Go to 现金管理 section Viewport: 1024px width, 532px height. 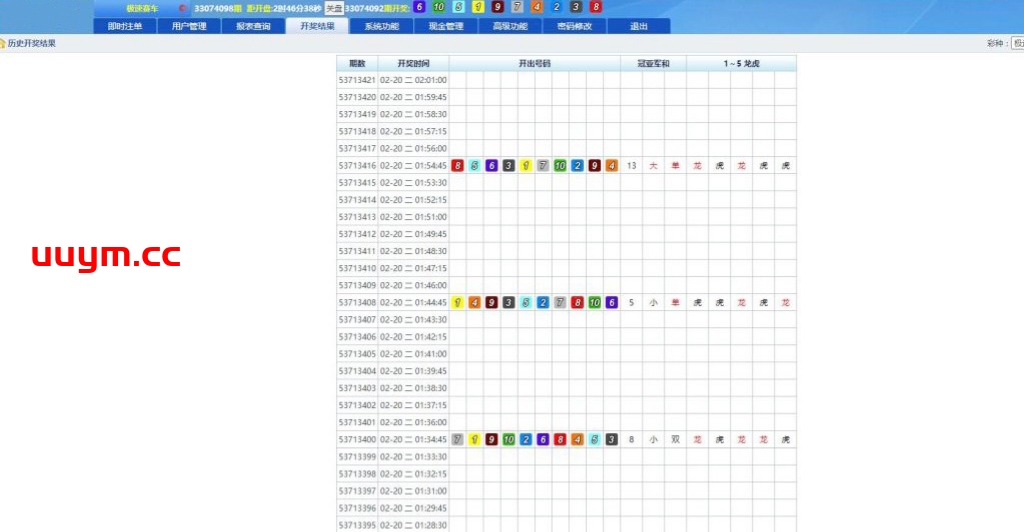coord(445,26)
